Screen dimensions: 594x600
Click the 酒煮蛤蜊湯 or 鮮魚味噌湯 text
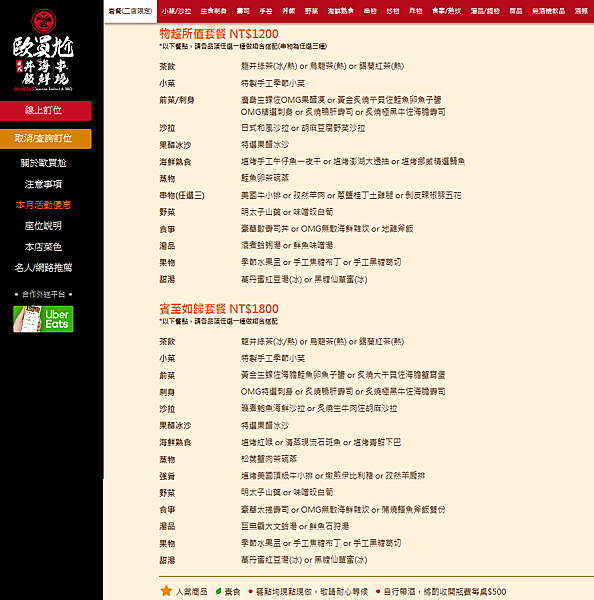coord(287,245)
